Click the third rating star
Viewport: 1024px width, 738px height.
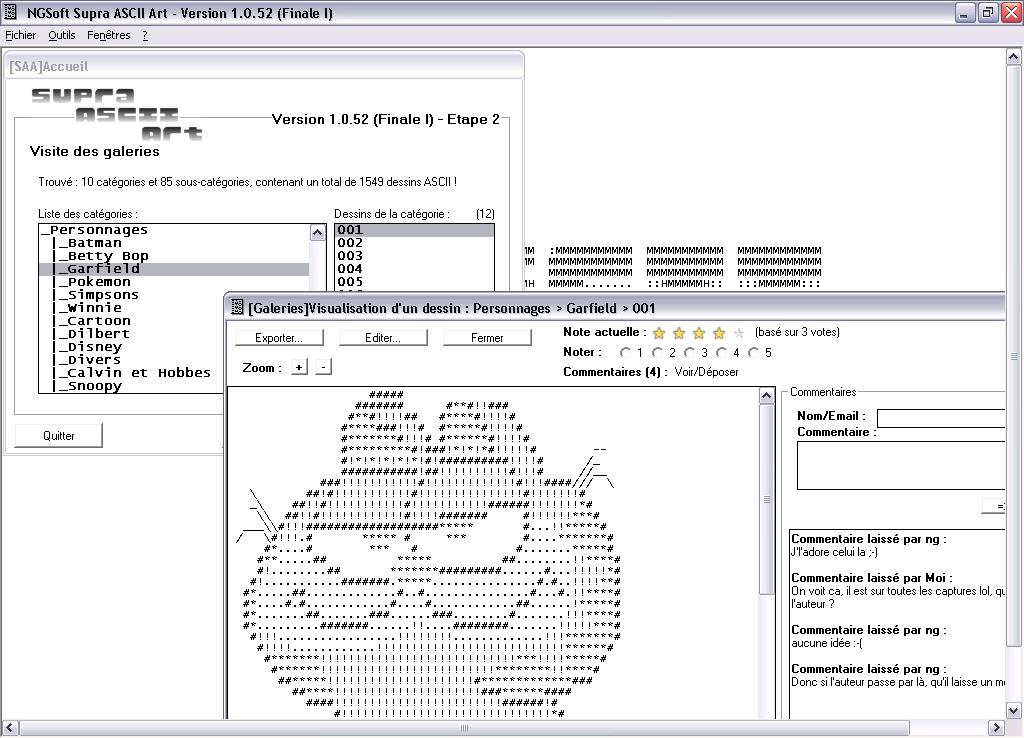[699, 334]
